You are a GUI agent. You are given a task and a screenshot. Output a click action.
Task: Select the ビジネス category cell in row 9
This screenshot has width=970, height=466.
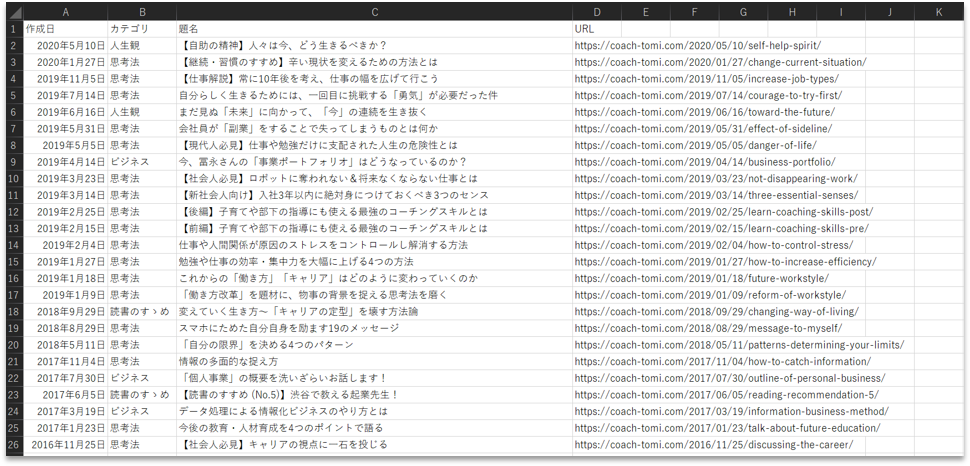click(130, 161)
